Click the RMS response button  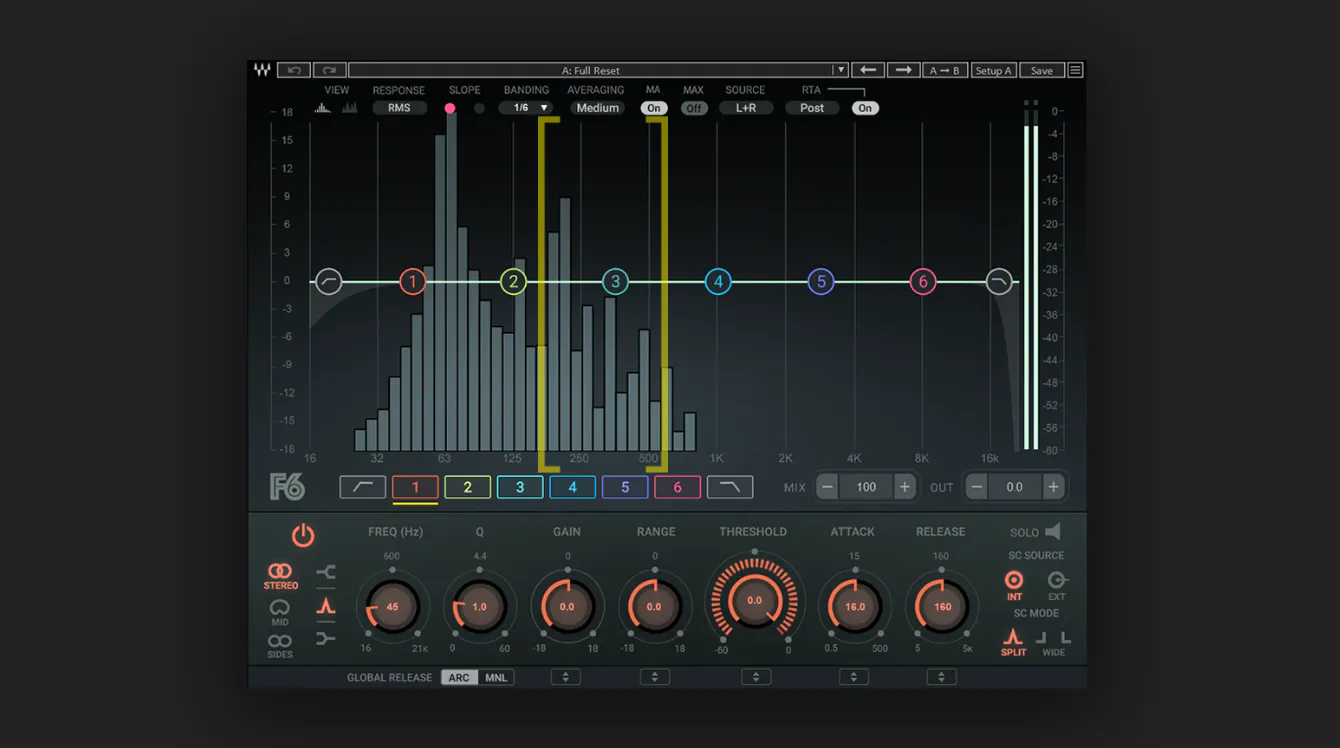[x=399, y=108]
